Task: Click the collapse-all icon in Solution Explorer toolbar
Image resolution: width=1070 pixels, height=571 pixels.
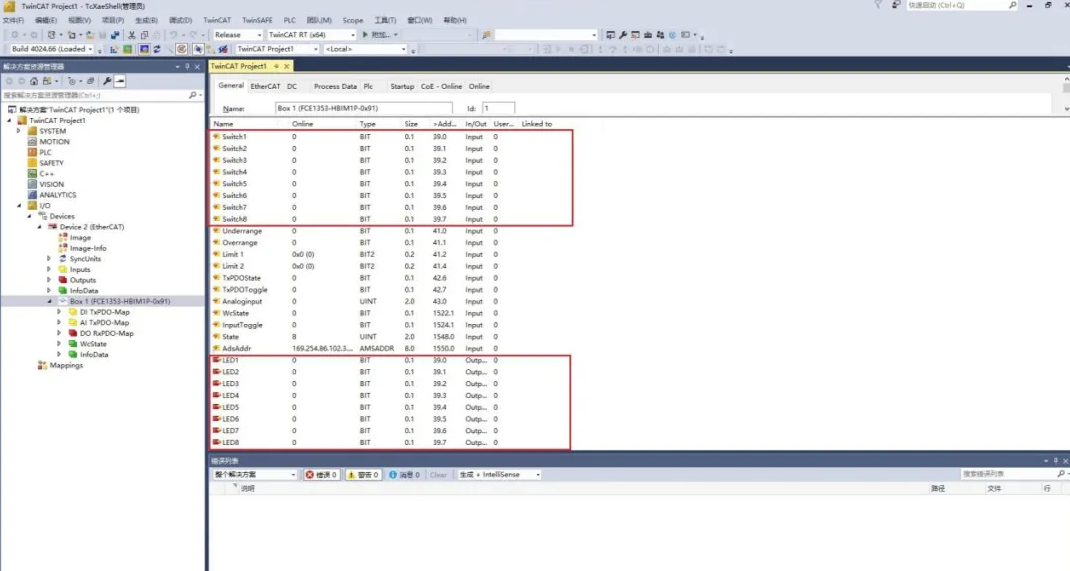Action: point(90,81)
